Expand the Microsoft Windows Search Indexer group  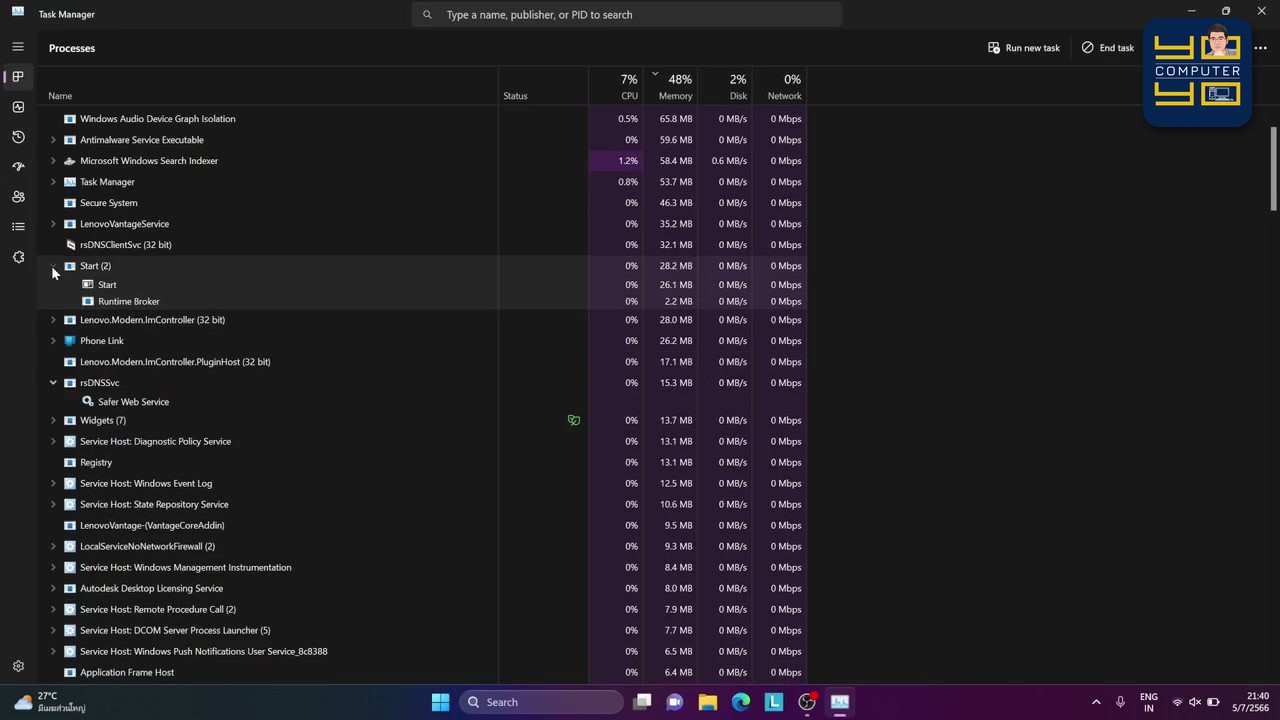pos(53,161)
